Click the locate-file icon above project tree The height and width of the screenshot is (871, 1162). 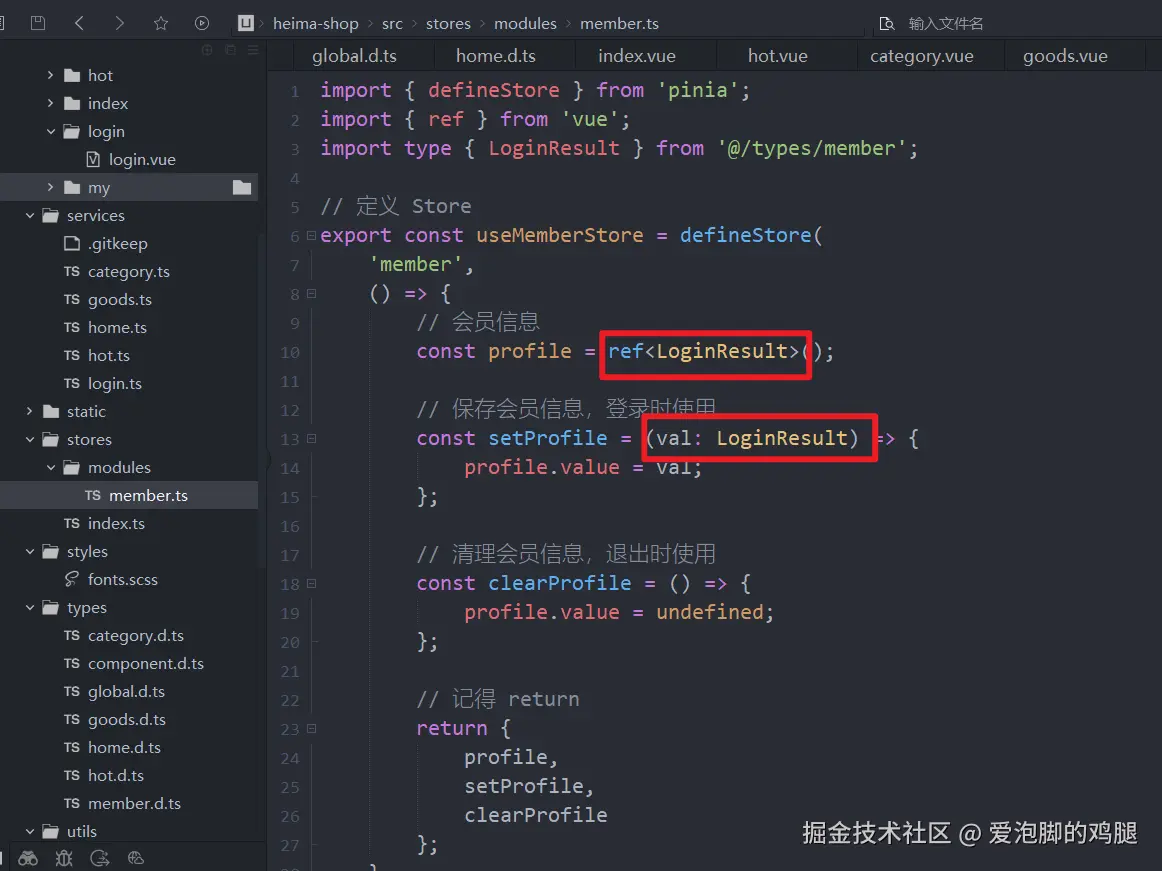[207, 50]
